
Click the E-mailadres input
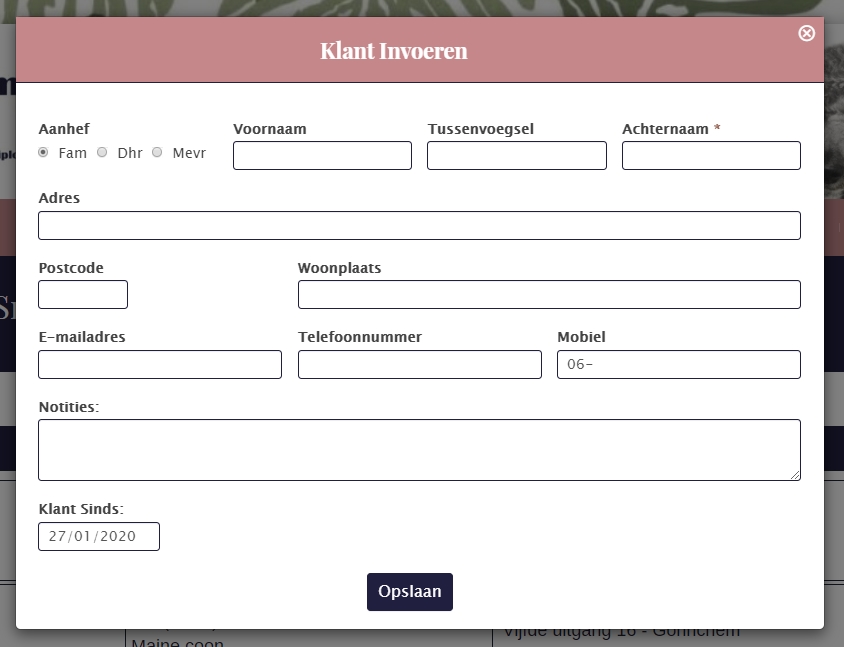click(x=160, y=365)
